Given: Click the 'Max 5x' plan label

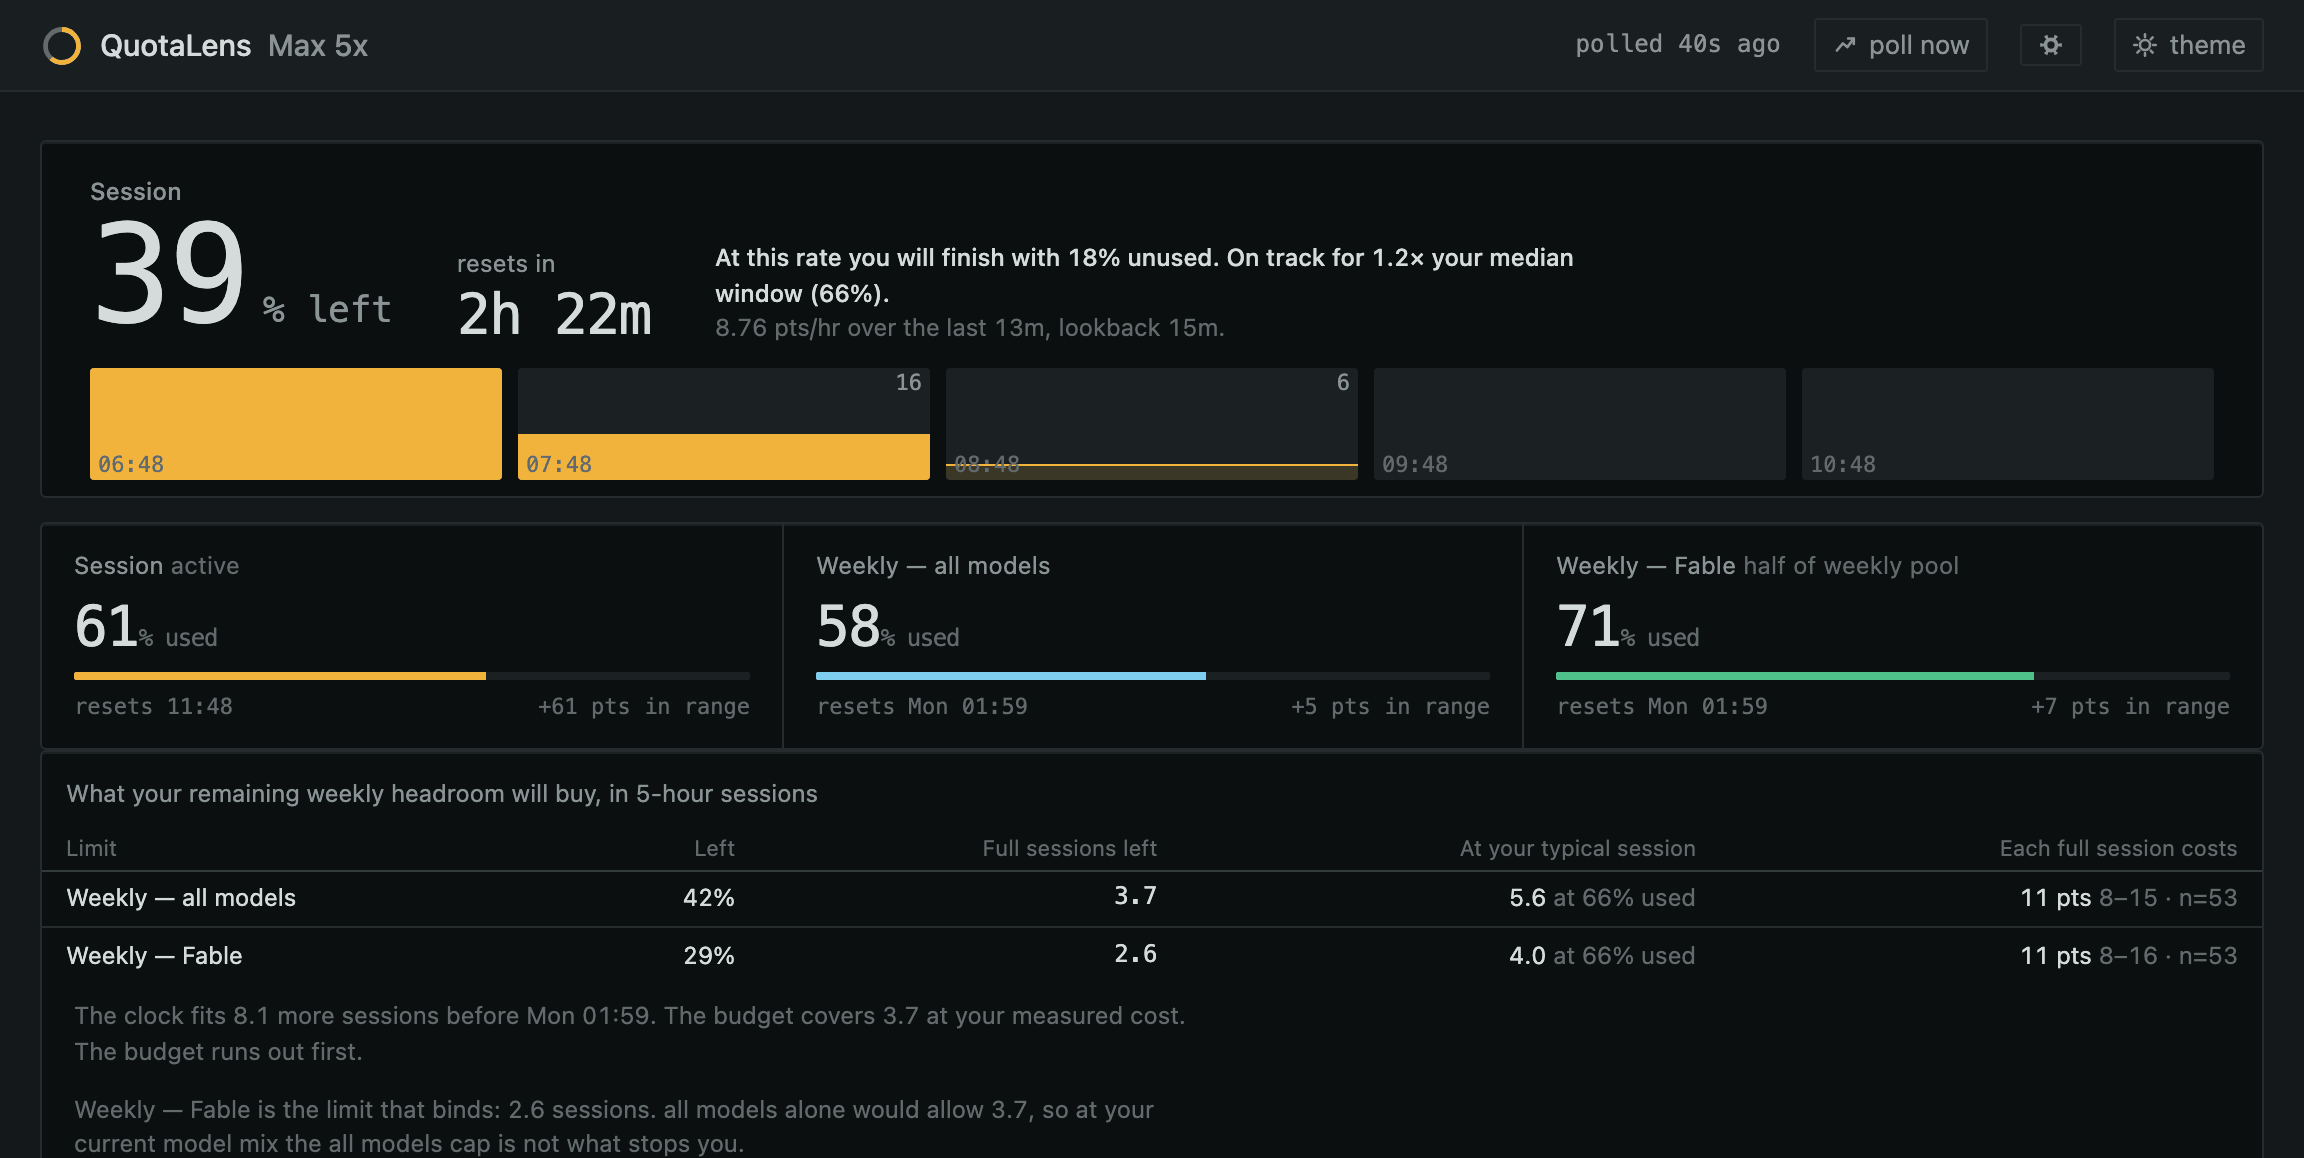Looking at the screenshot, I should (x=318, y=46).
